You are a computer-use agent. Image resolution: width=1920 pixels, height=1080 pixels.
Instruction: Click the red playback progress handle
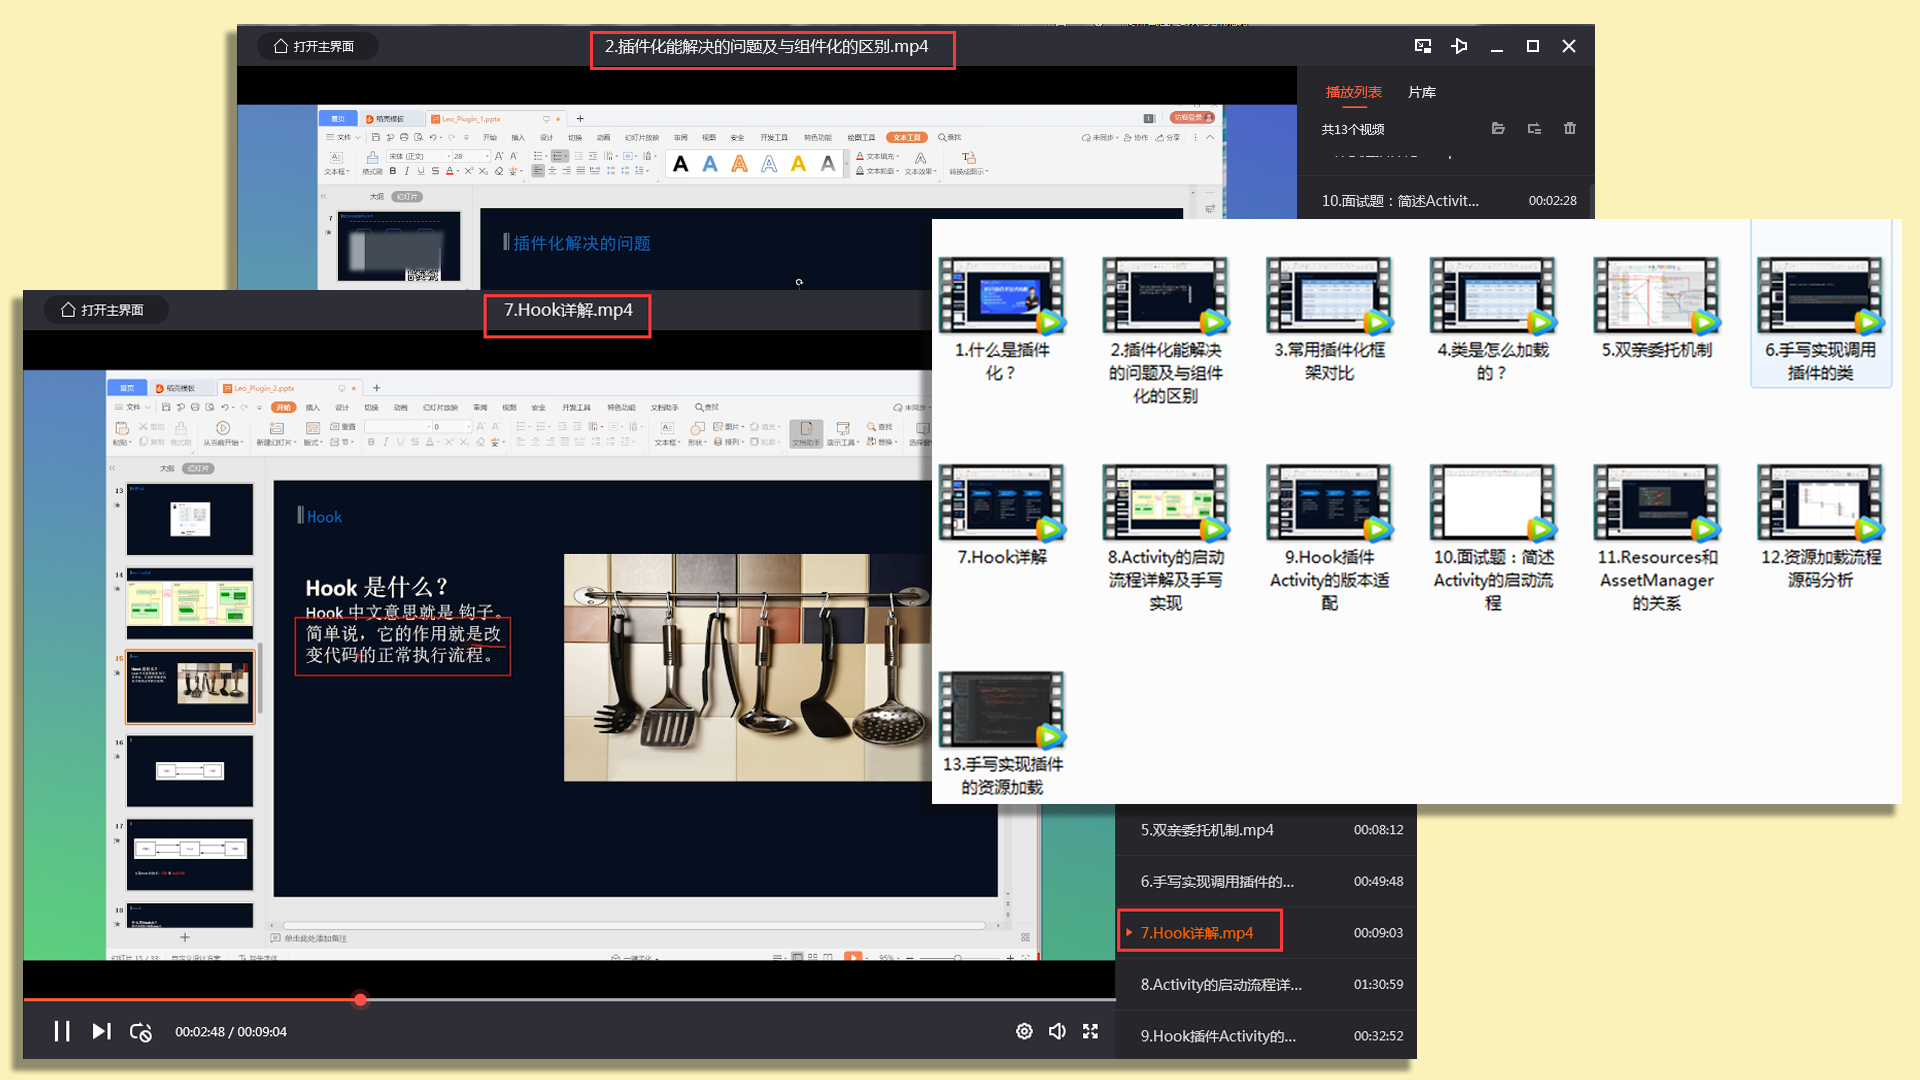point(360,999)
